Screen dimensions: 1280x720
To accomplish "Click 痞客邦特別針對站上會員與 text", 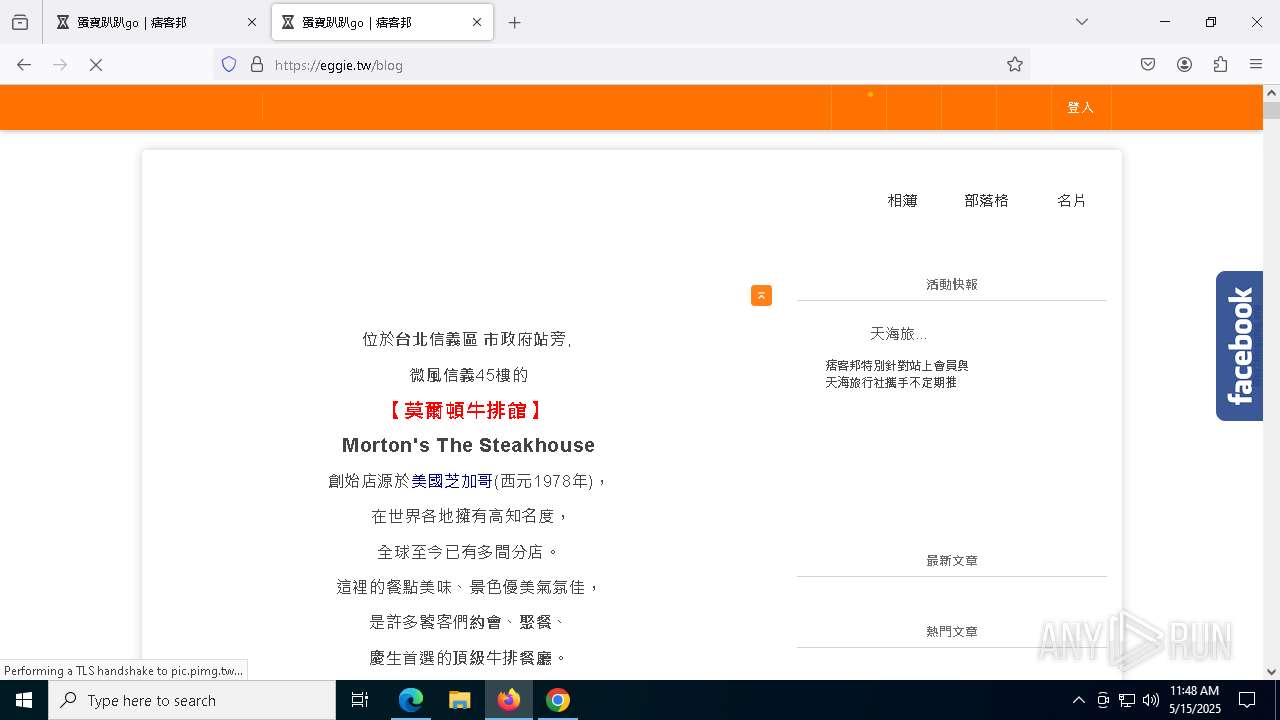I will pyautogui.click(x=897, y=366).
